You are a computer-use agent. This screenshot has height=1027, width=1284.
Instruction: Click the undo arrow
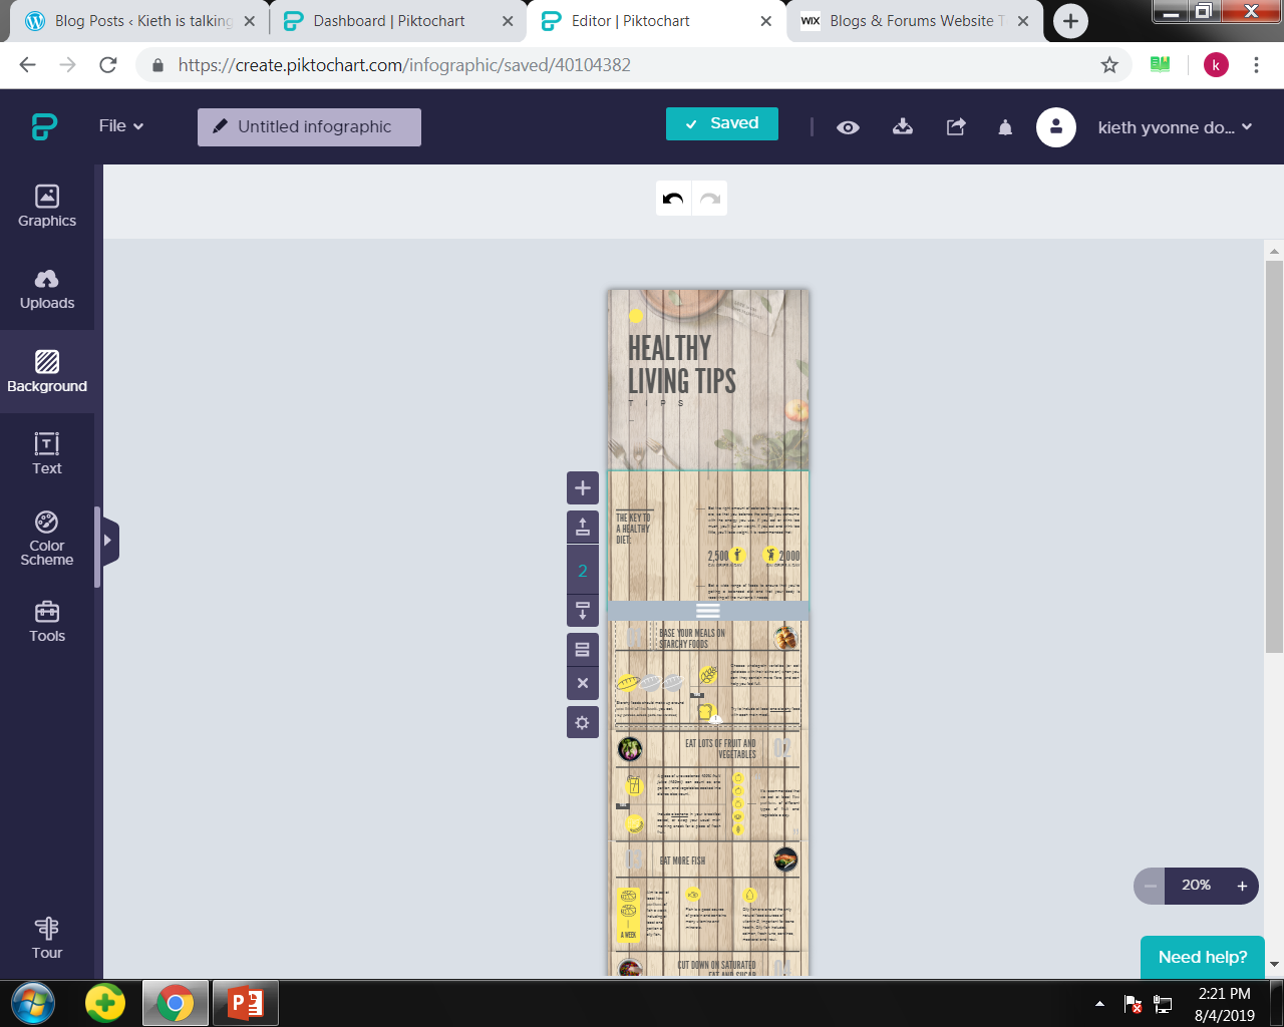pyautogui.click(x=673, y=199)
